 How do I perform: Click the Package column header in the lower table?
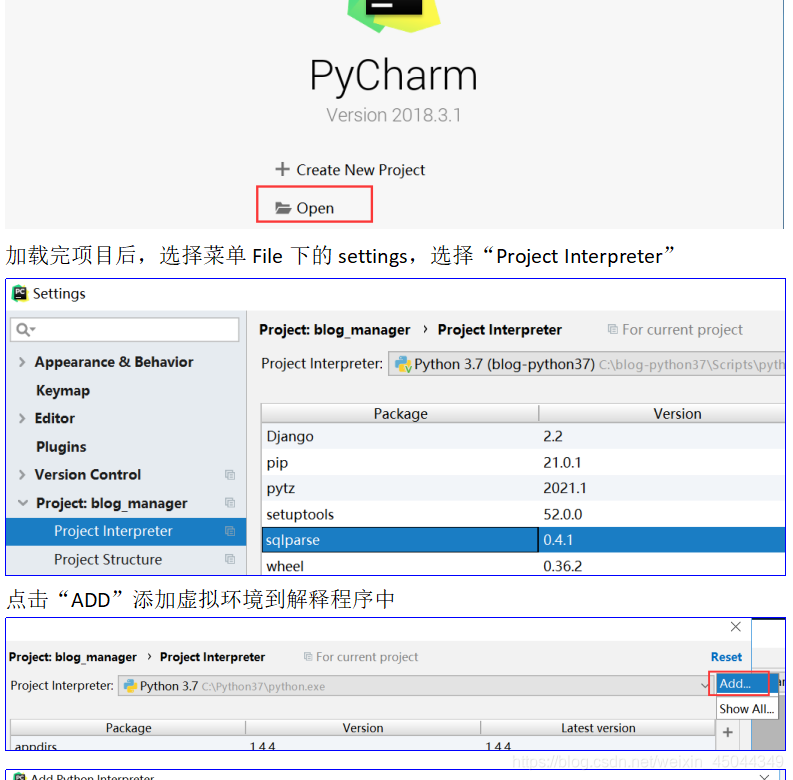(128, 728)
